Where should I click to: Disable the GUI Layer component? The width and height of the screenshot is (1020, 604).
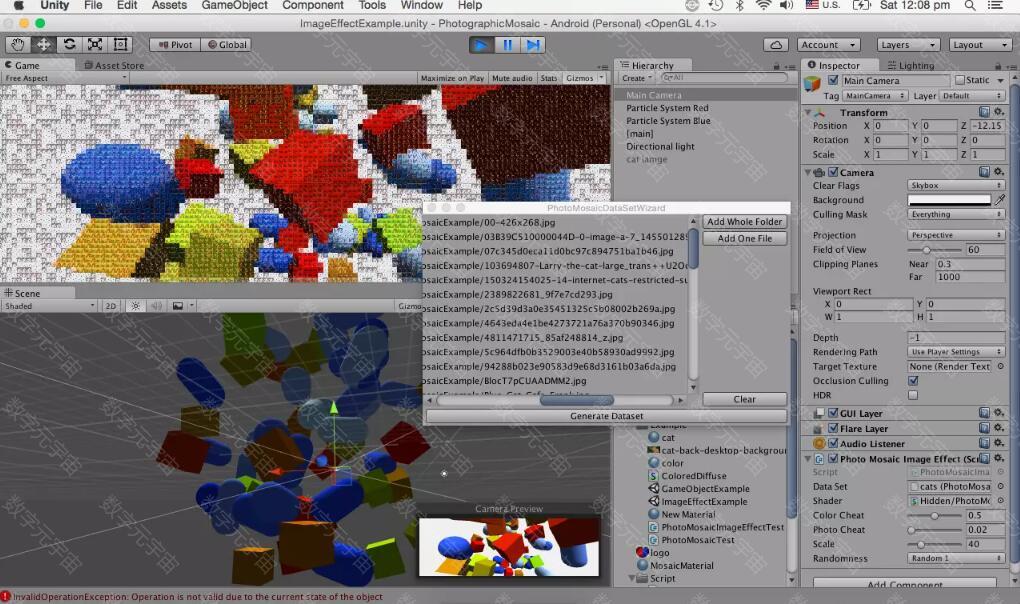[833, 413]
